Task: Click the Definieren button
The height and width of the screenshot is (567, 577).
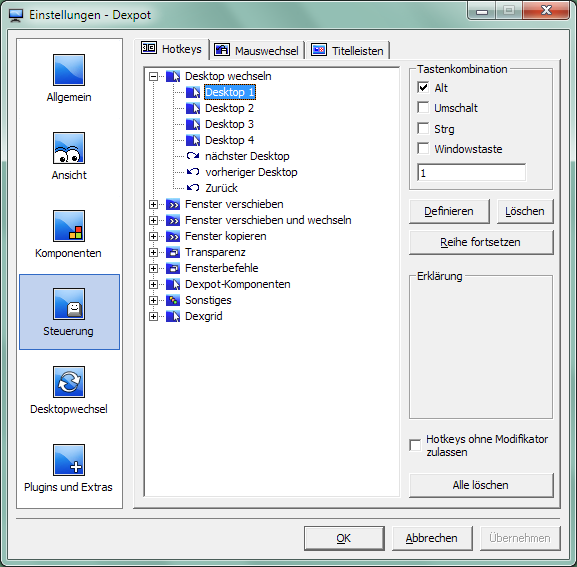Action: coord(449,212)
